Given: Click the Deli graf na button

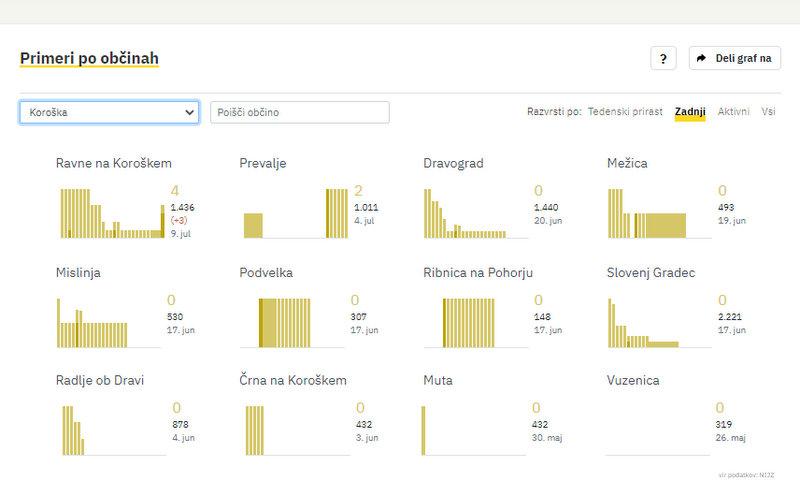Looking at the screenshot, I should [735, 59].
